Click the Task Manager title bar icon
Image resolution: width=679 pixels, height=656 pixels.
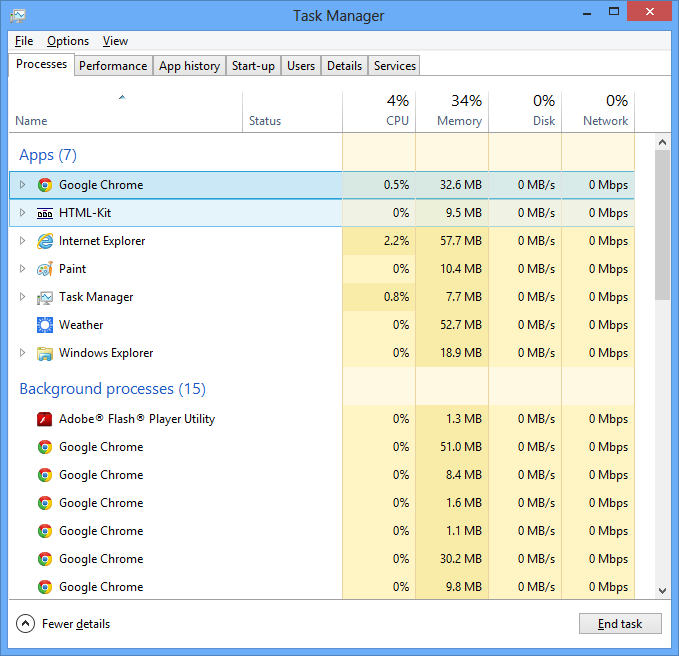tap(18, 16)
